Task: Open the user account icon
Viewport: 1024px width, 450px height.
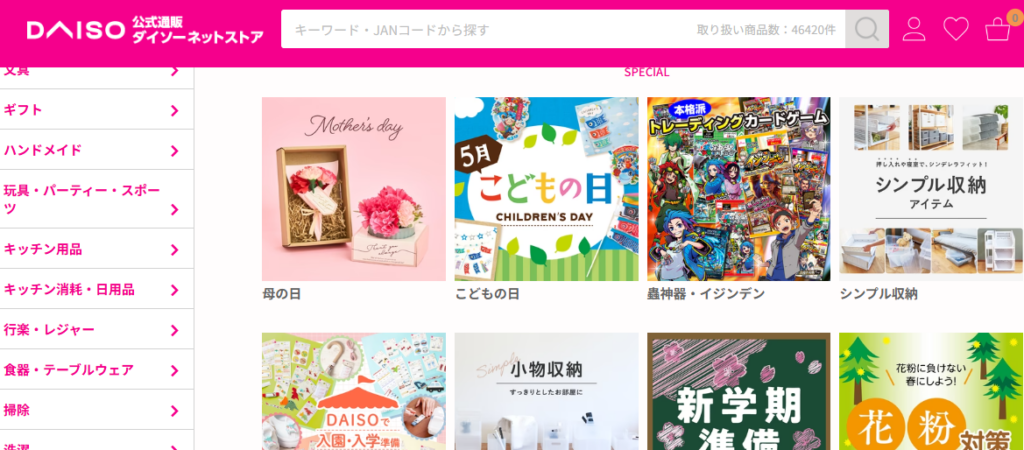Action: (x=914, y=29)
